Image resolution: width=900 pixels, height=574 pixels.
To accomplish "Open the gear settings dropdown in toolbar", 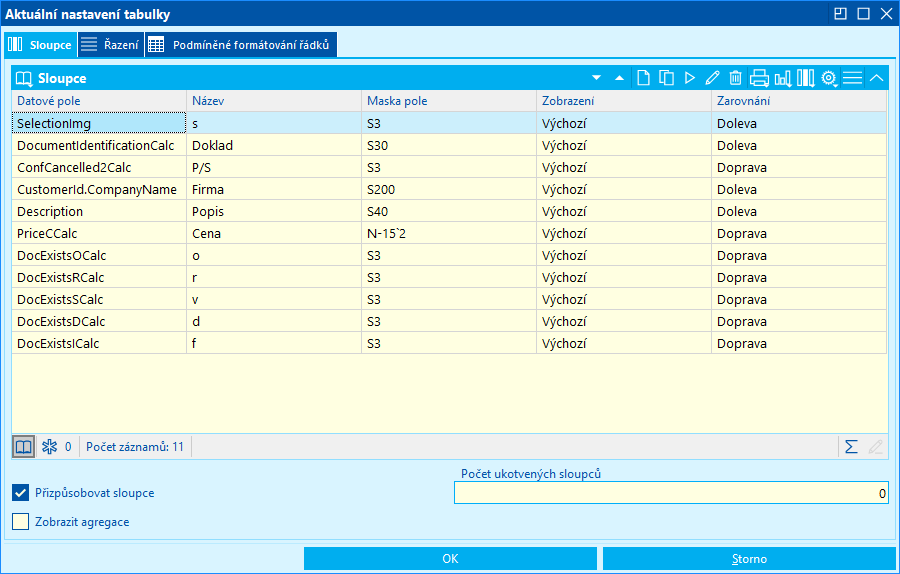I will [829, 78].
